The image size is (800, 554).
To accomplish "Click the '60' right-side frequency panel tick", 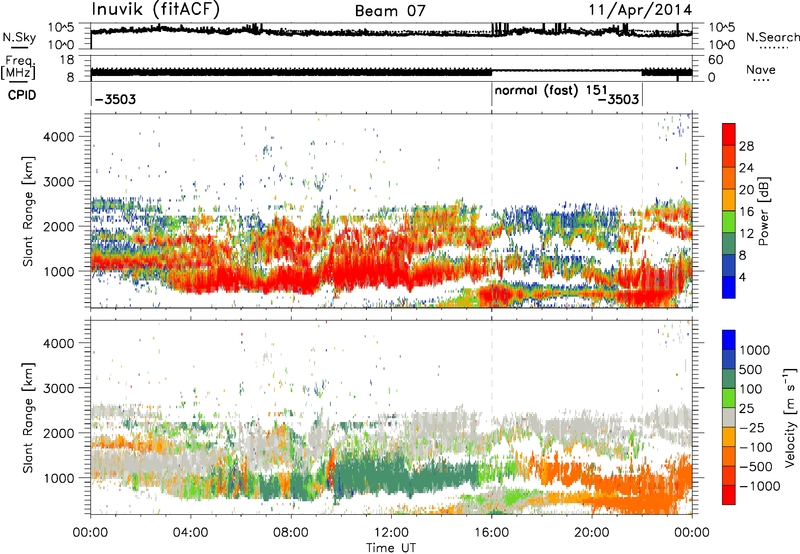I will 715,60.
